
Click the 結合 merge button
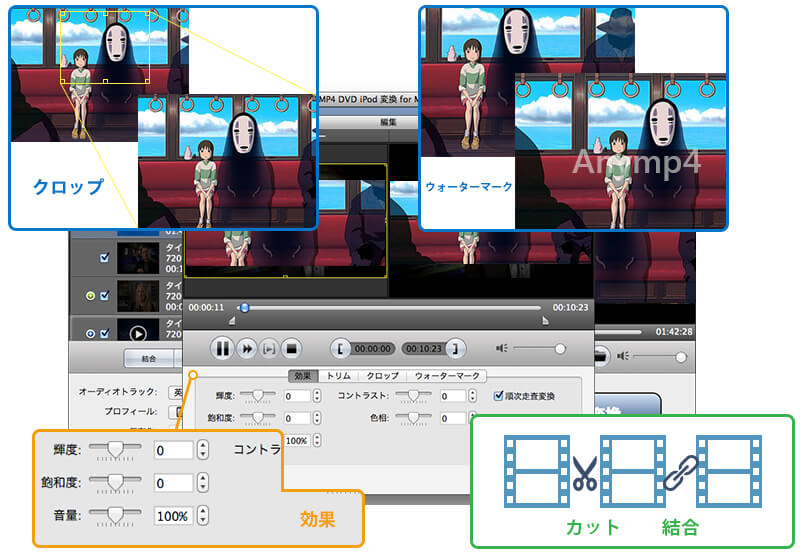(149, 358)
